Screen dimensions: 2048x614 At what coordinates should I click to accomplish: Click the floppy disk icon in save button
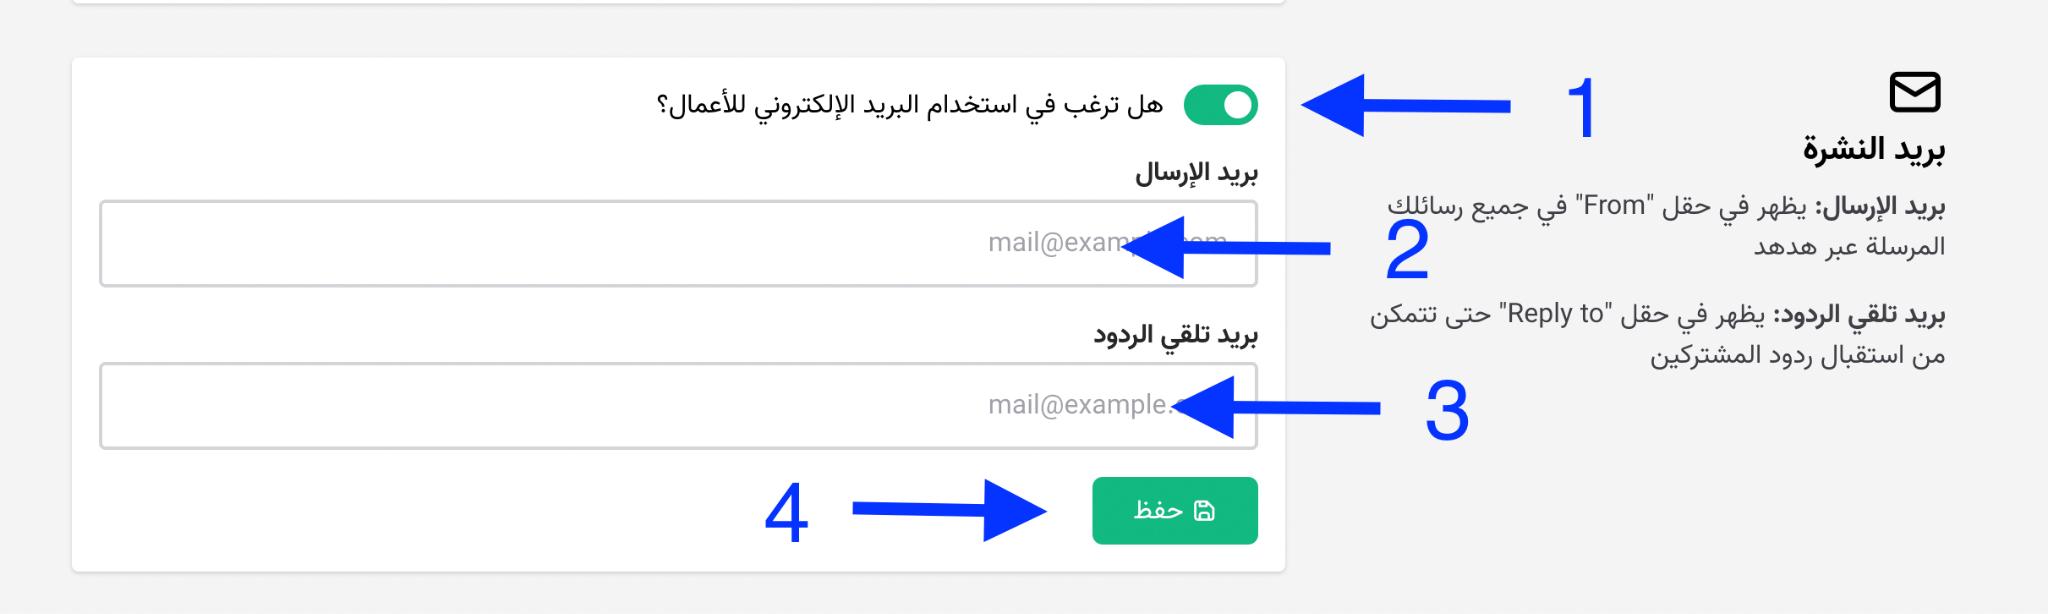(x=1205, y=511)
